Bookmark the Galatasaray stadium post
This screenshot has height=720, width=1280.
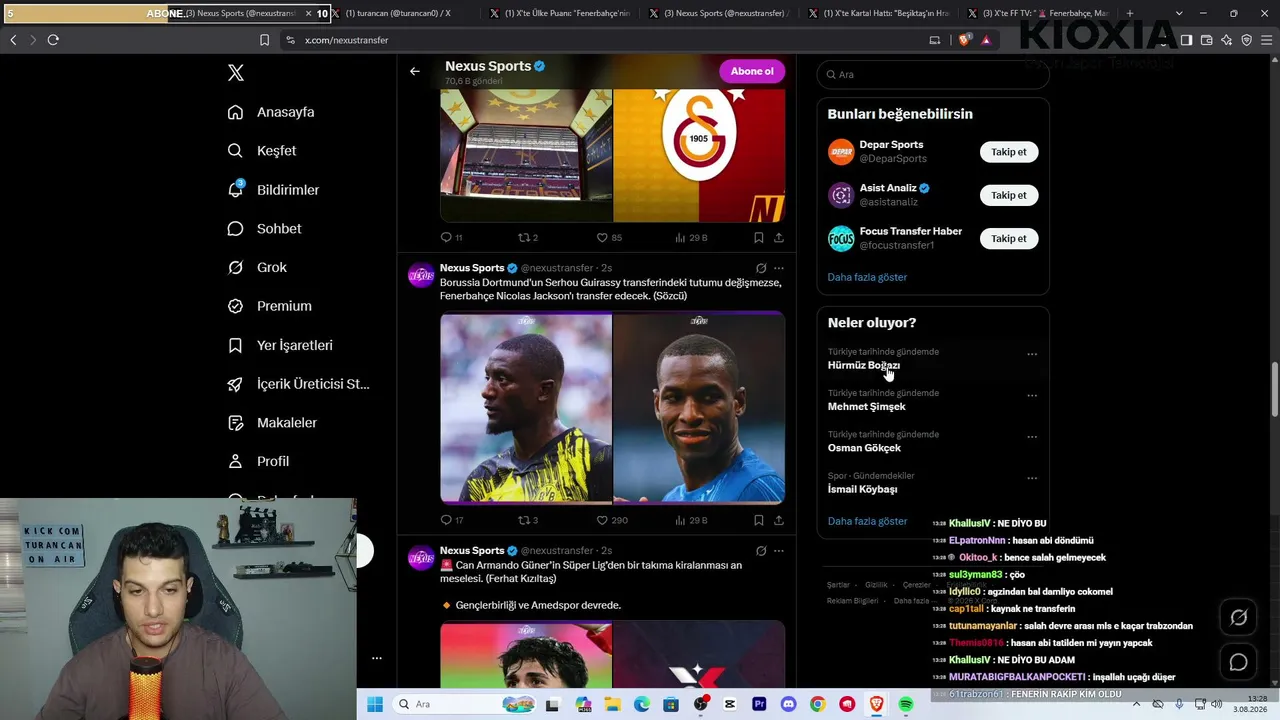(x=758, y=238)
